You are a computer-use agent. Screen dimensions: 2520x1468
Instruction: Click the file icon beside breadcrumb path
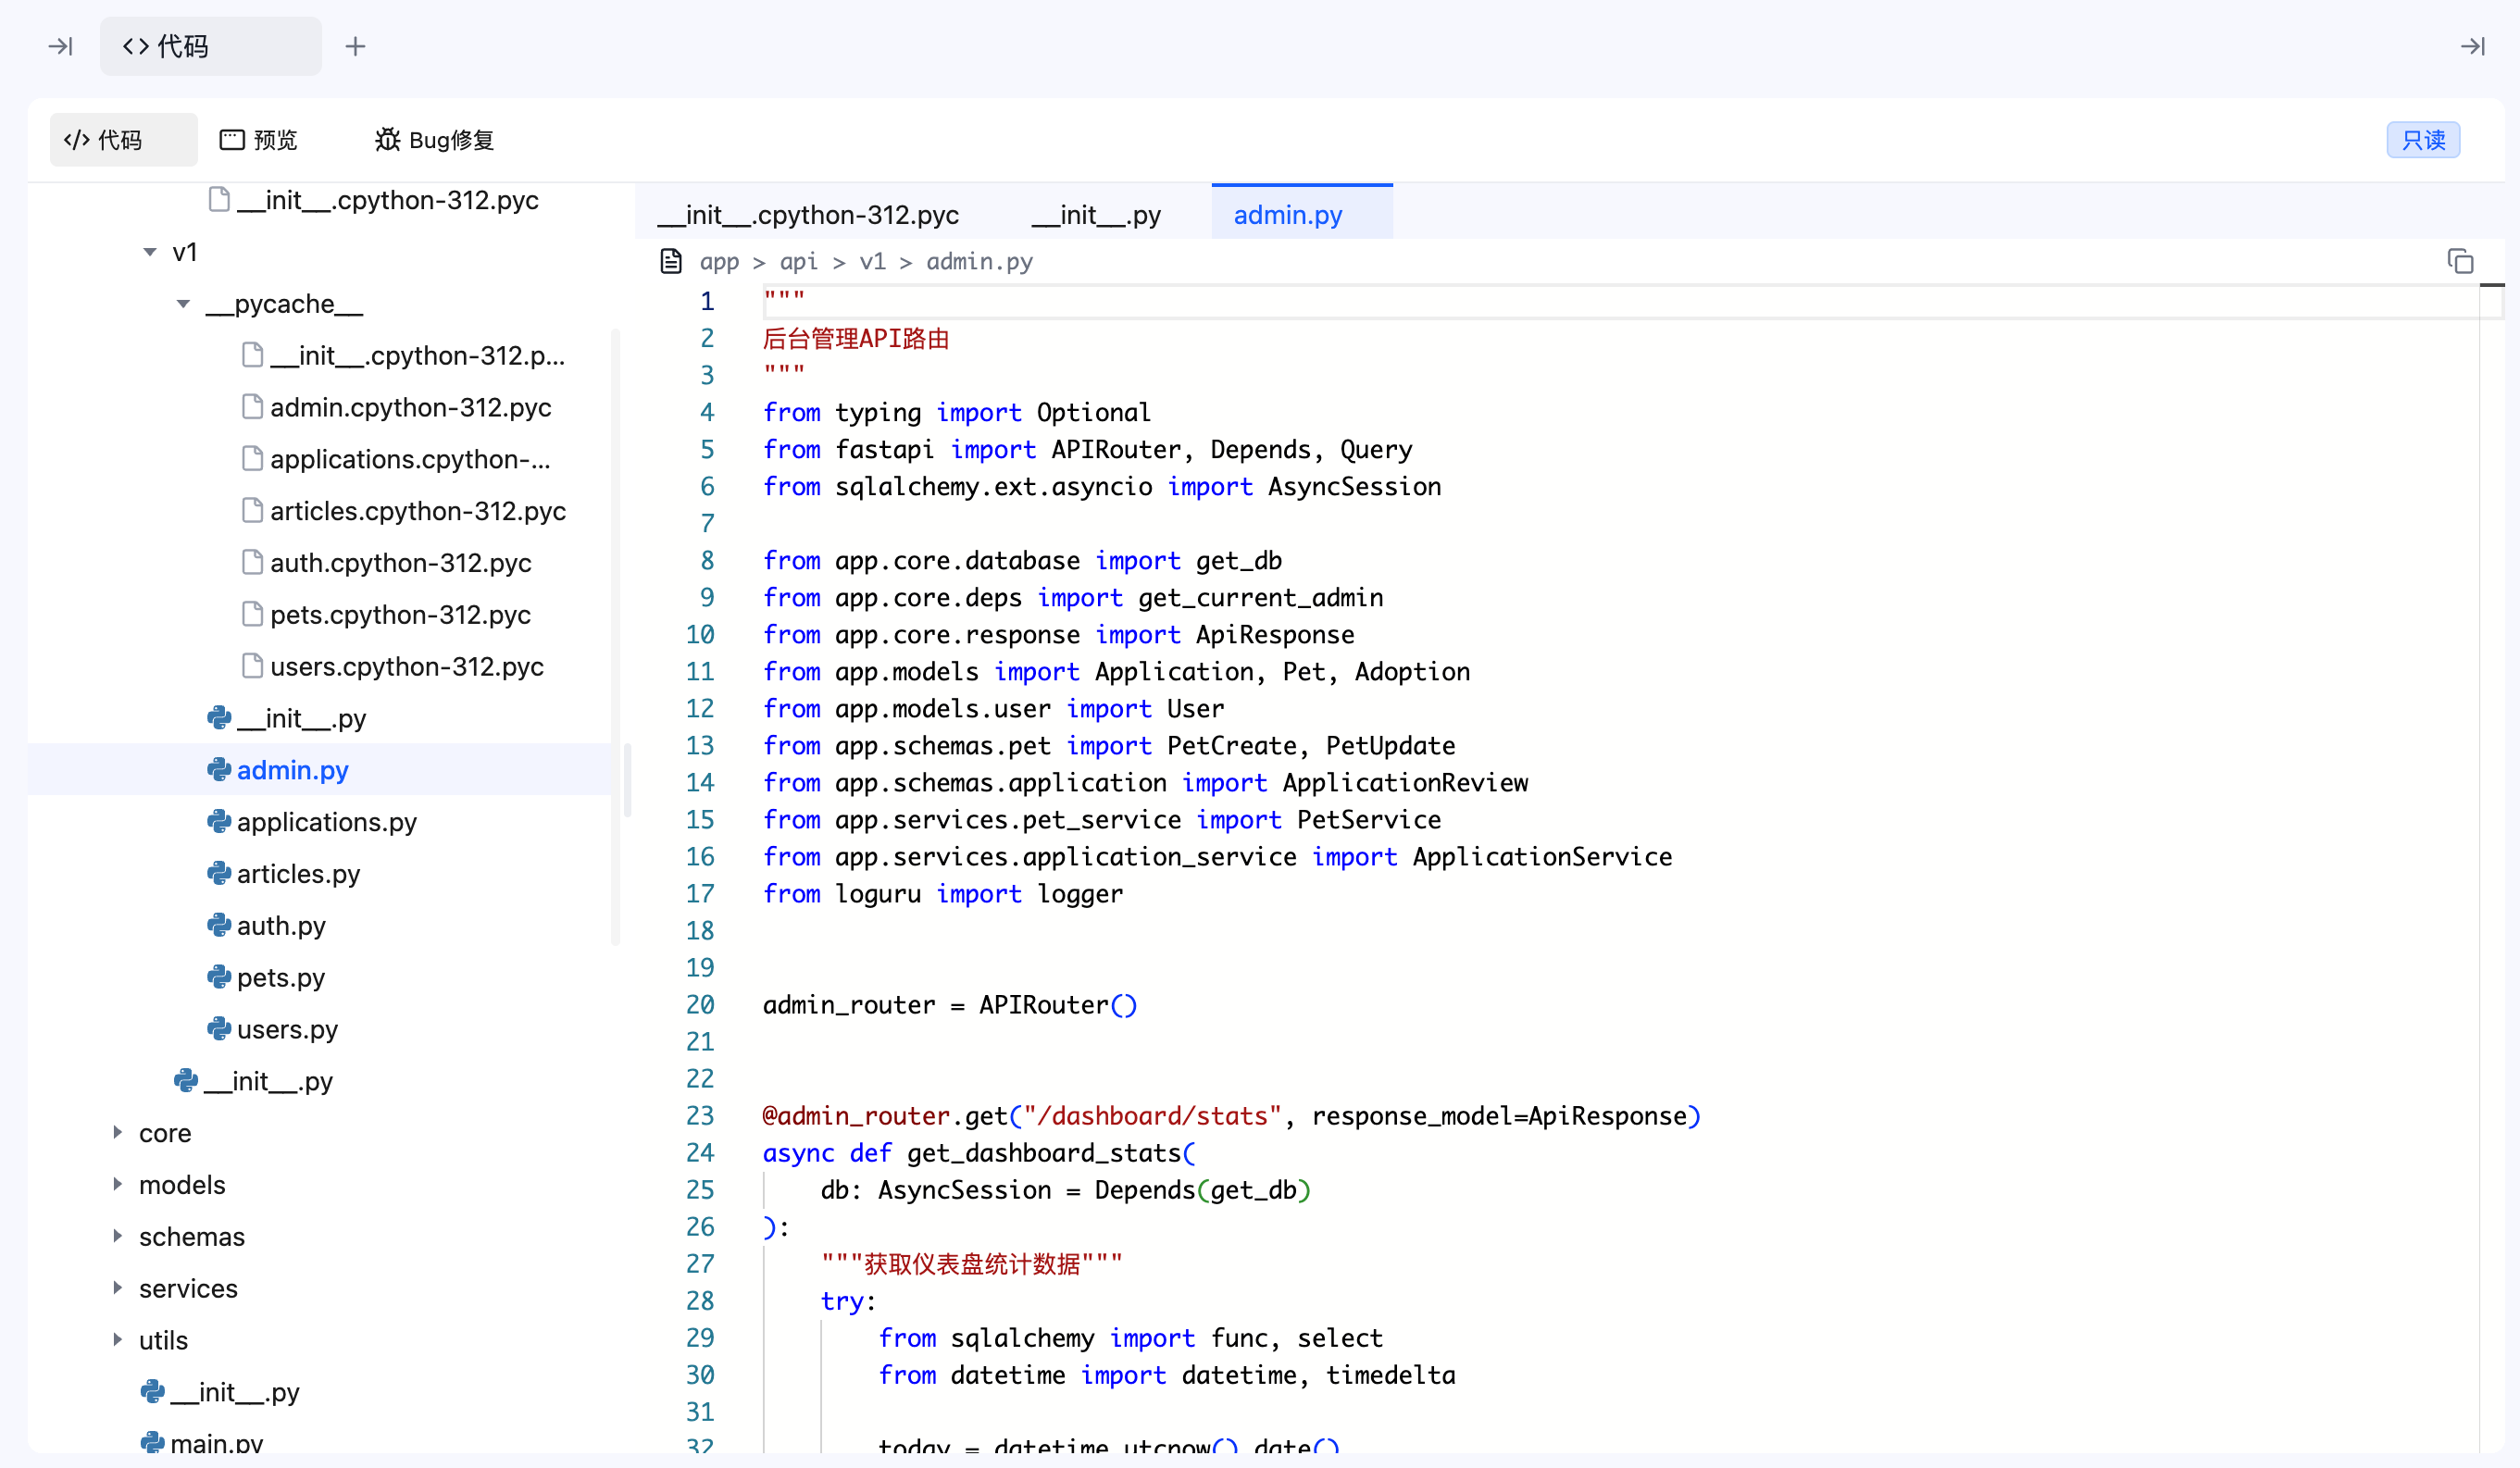point(671,262)
